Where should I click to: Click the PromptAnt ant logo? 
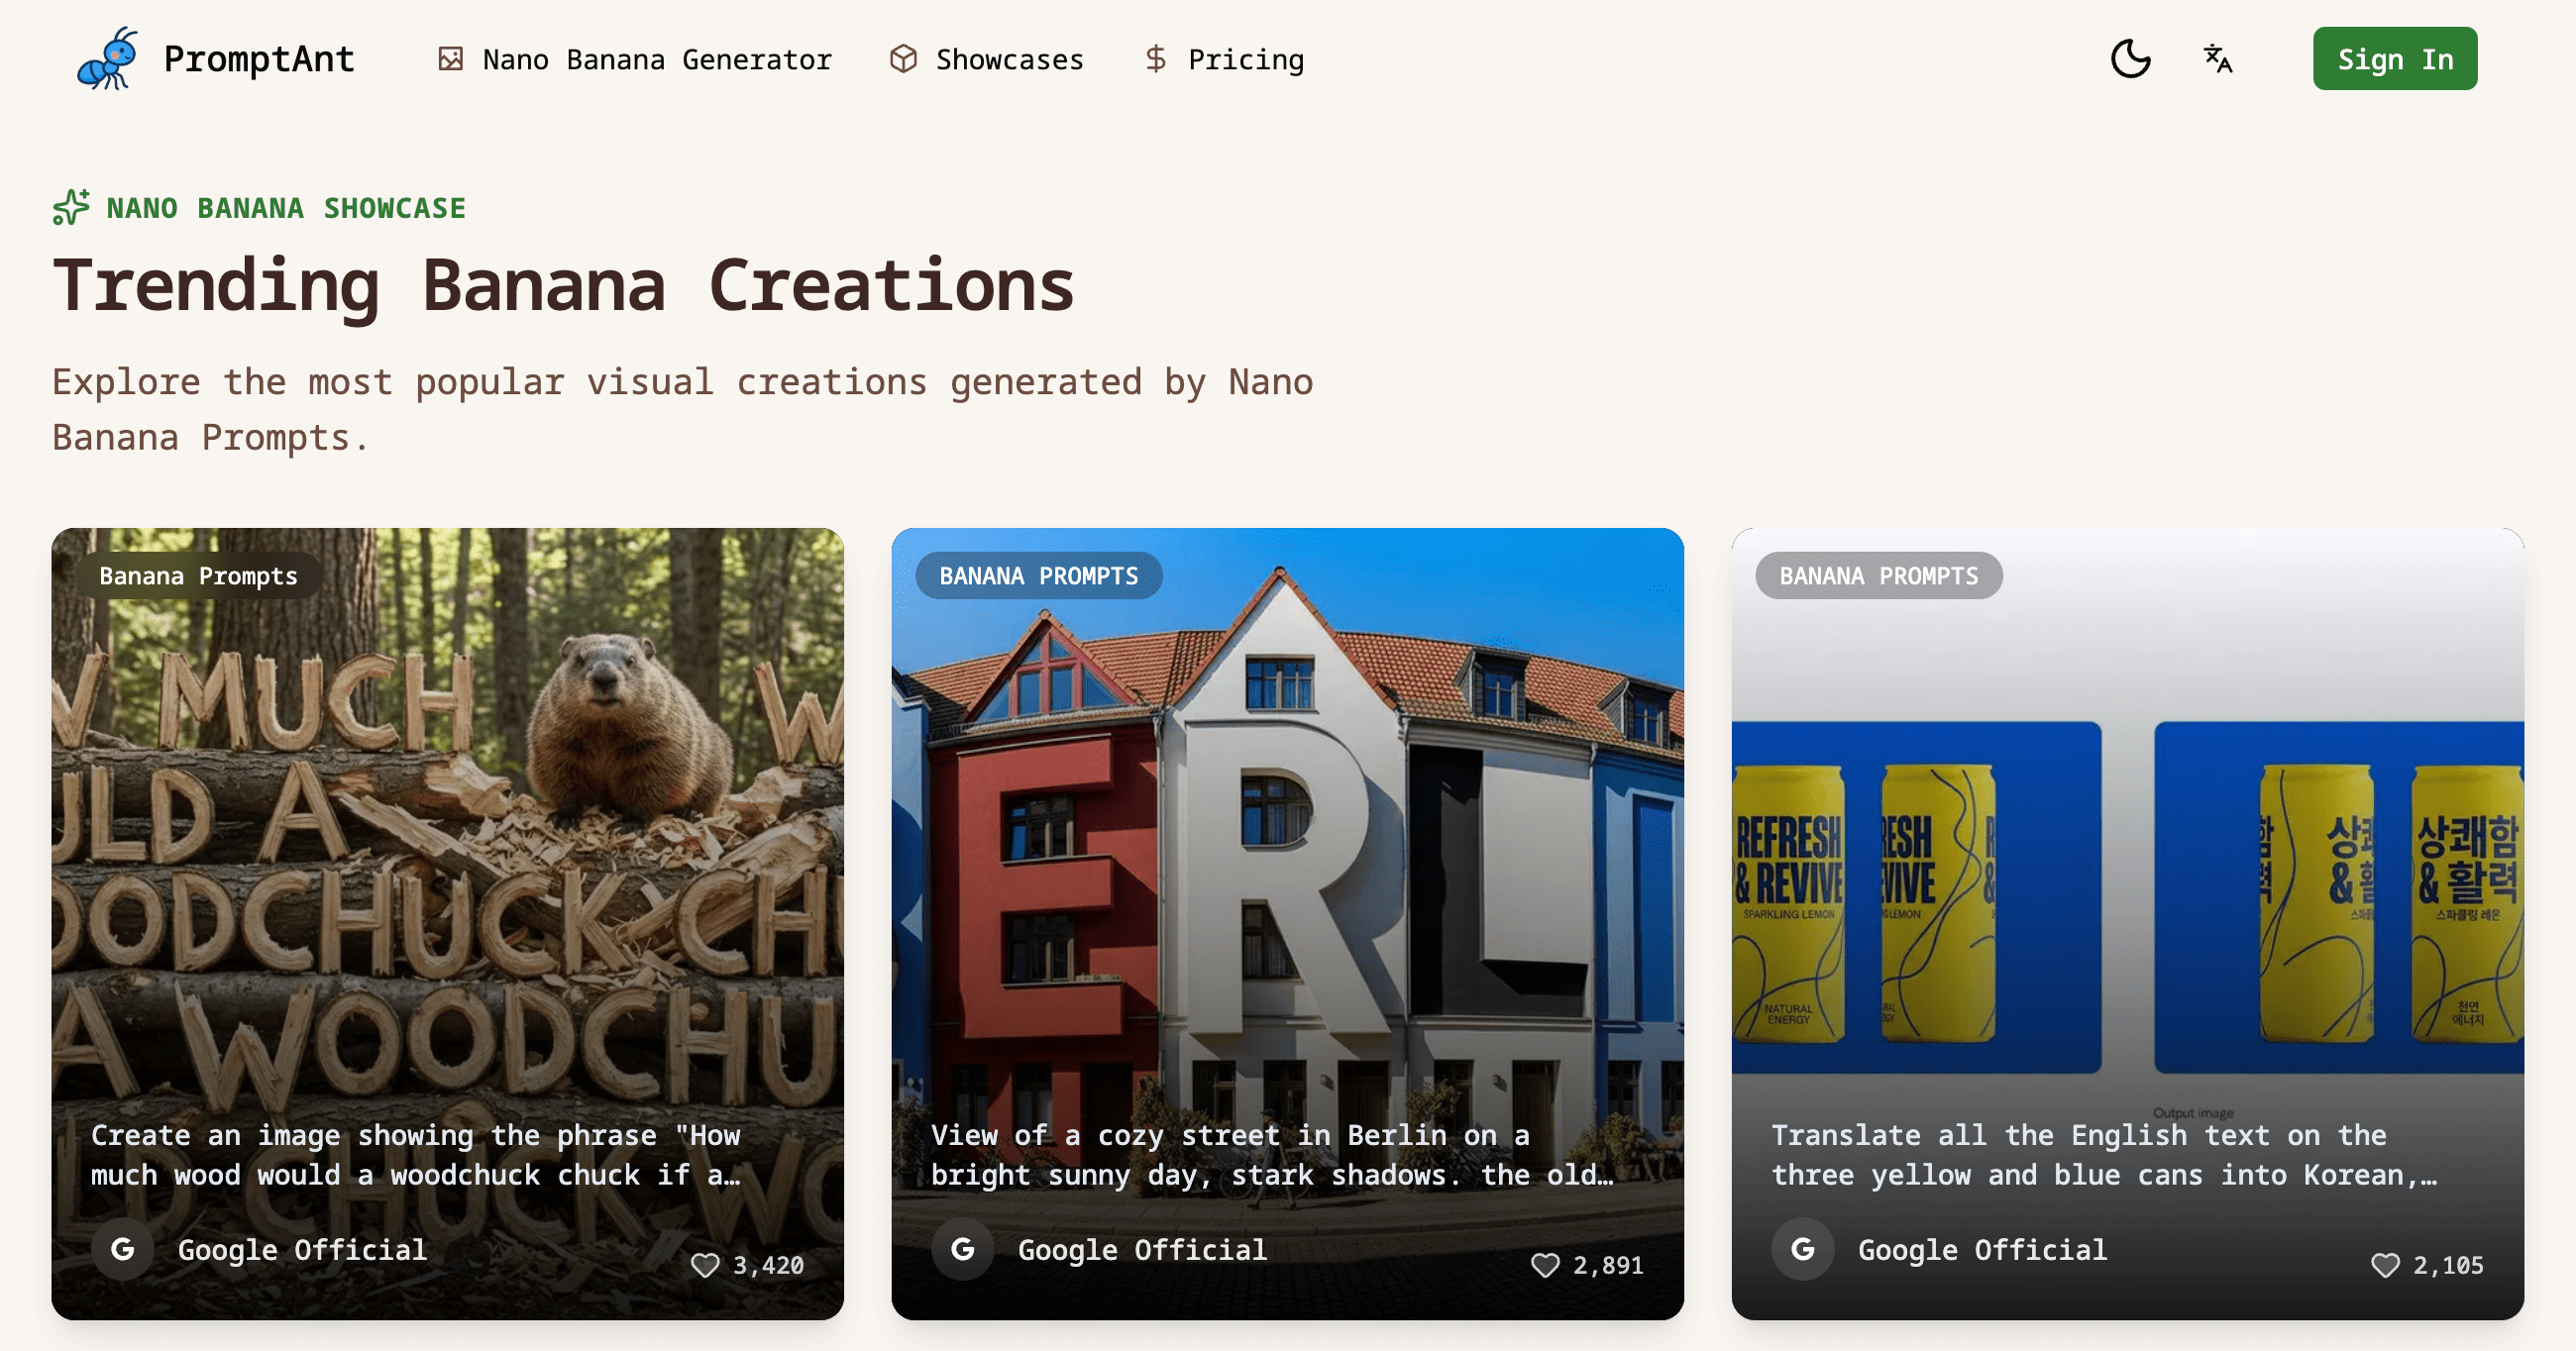pyautogui.click(x=107, y=59)
